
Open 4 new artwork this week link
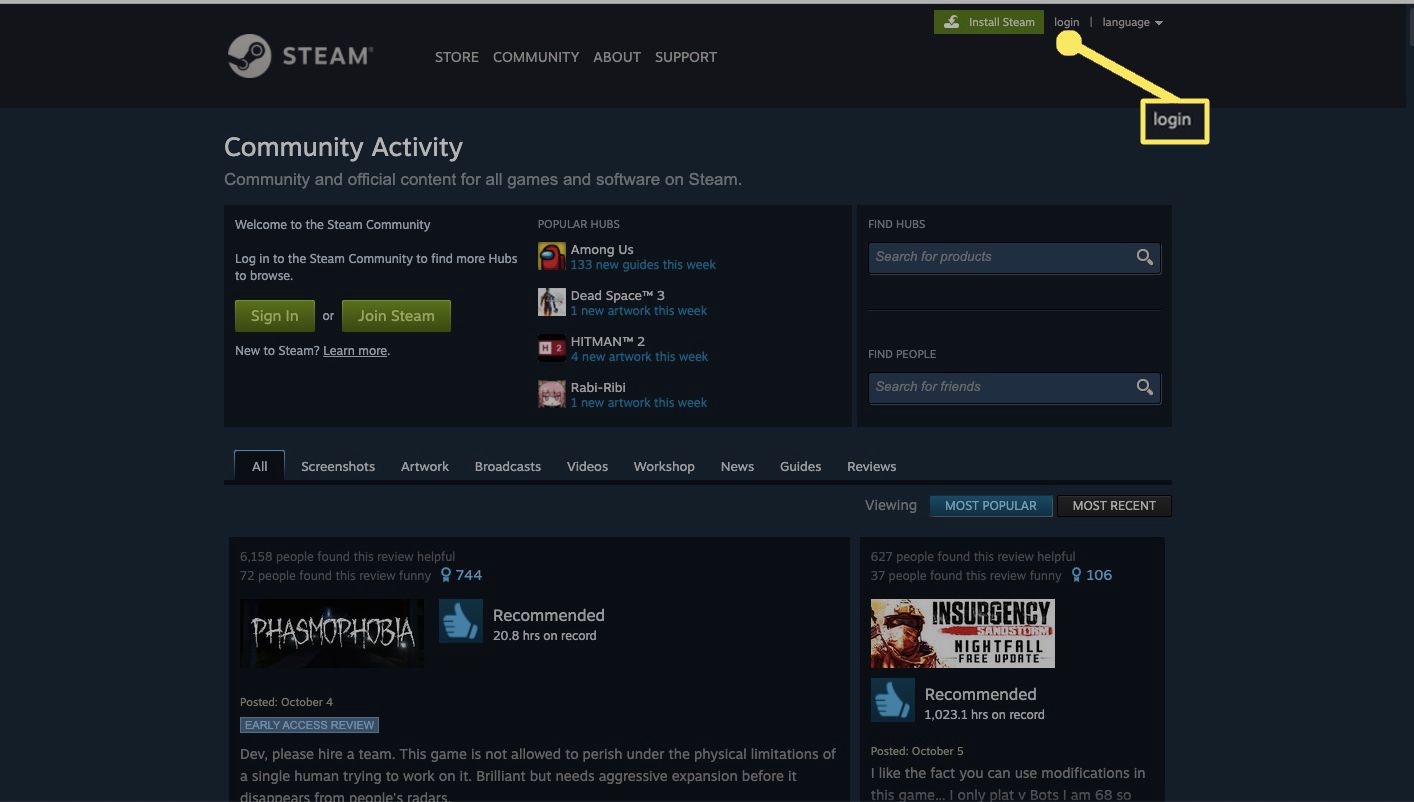[x=639, y=357]
